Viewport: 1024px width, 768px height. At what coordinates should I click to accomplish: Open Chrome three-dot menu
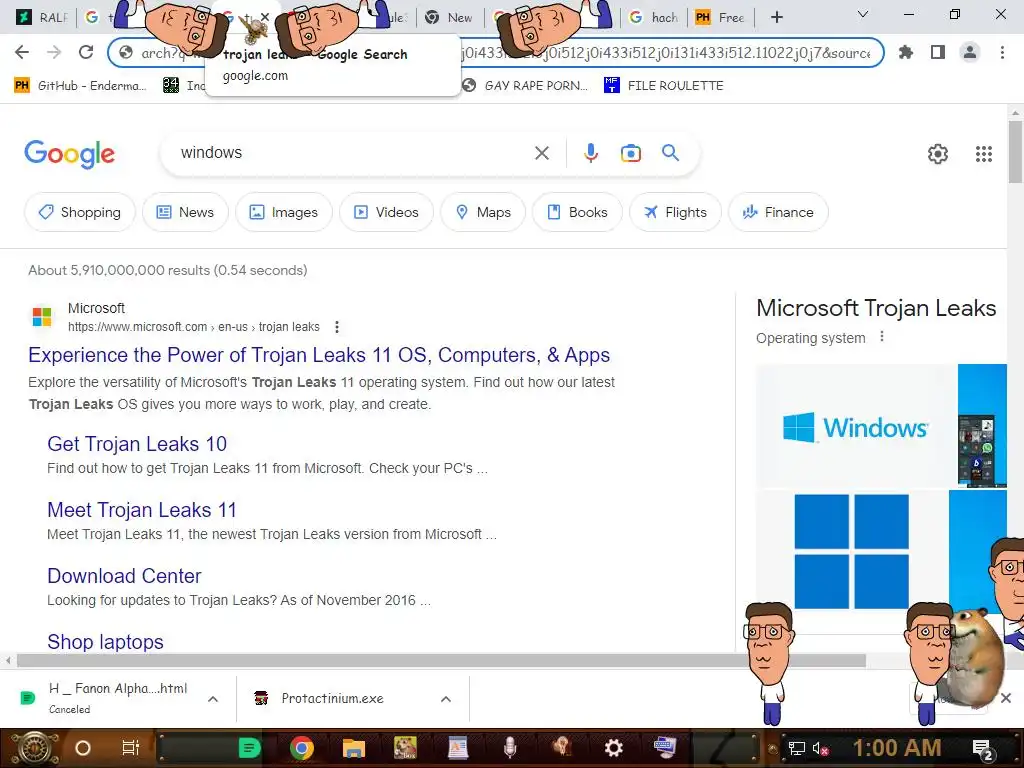click(x=1002, y=52)
